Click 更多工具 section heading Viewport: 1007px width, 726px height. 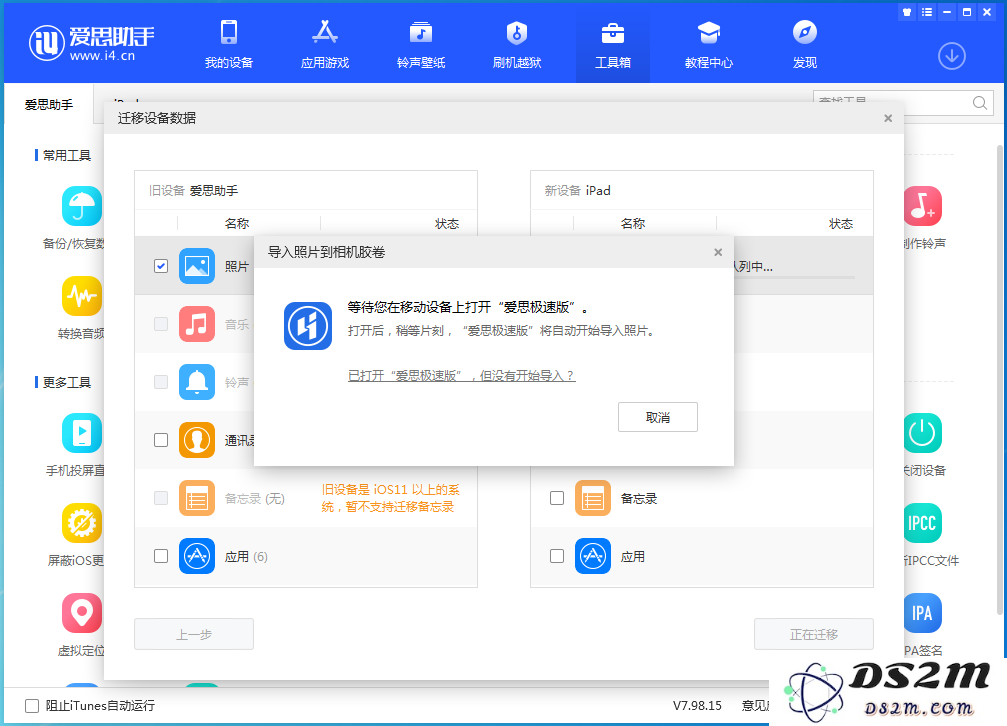(x=67, y=383)
